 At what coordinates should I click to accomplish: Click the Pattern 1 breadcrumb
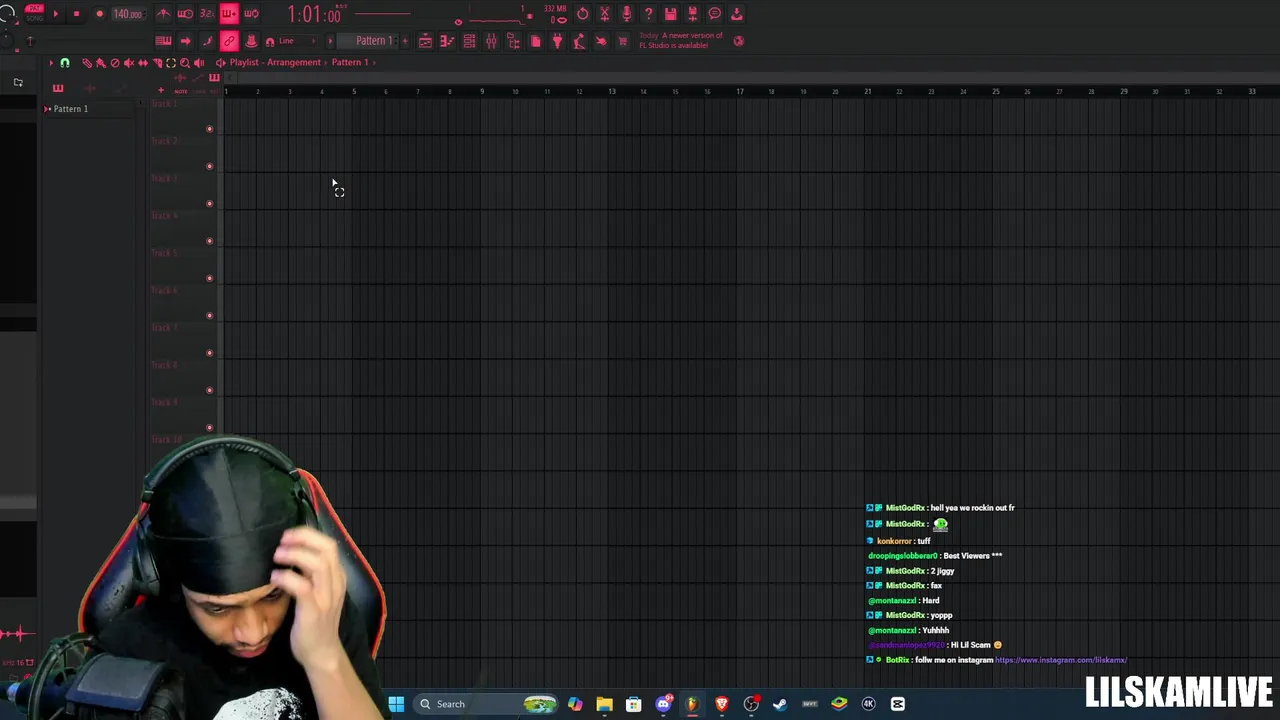350,62
